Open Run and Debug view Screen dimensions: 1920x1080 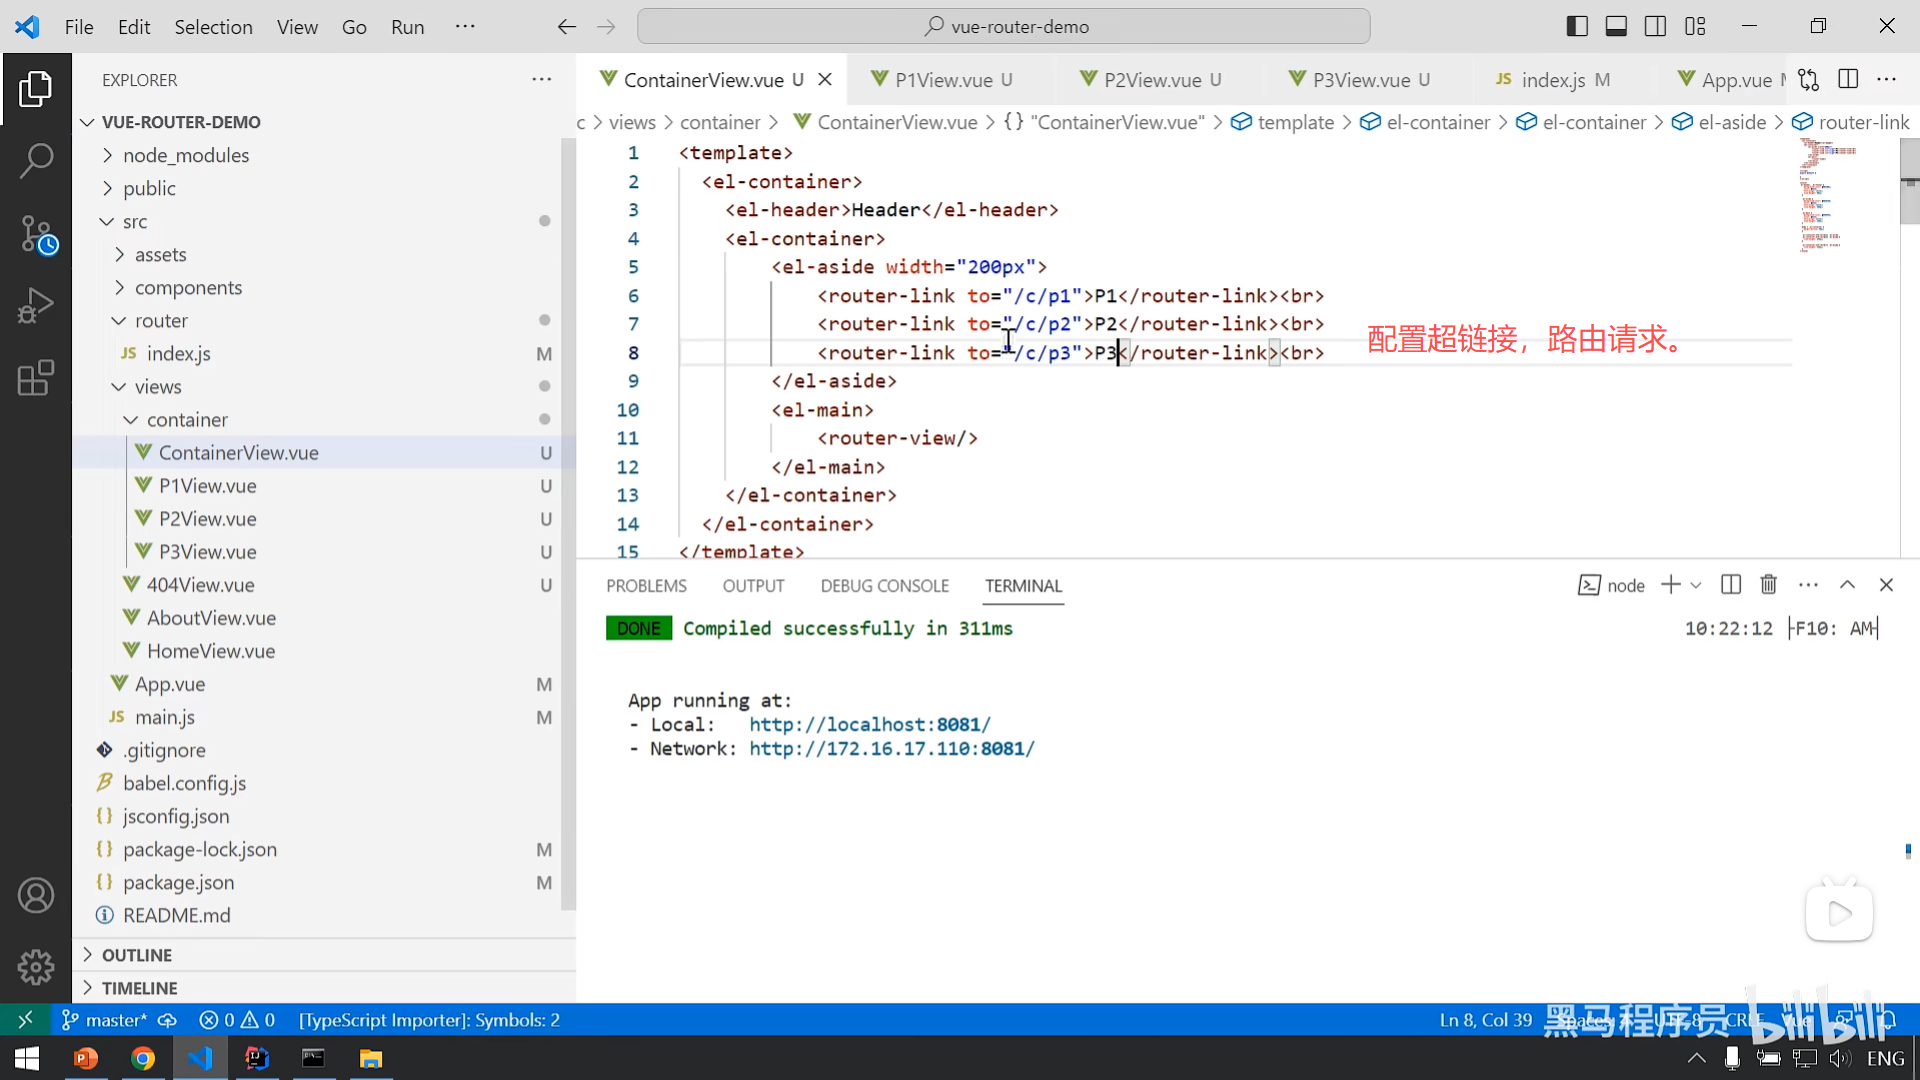(x=36, y=305)
